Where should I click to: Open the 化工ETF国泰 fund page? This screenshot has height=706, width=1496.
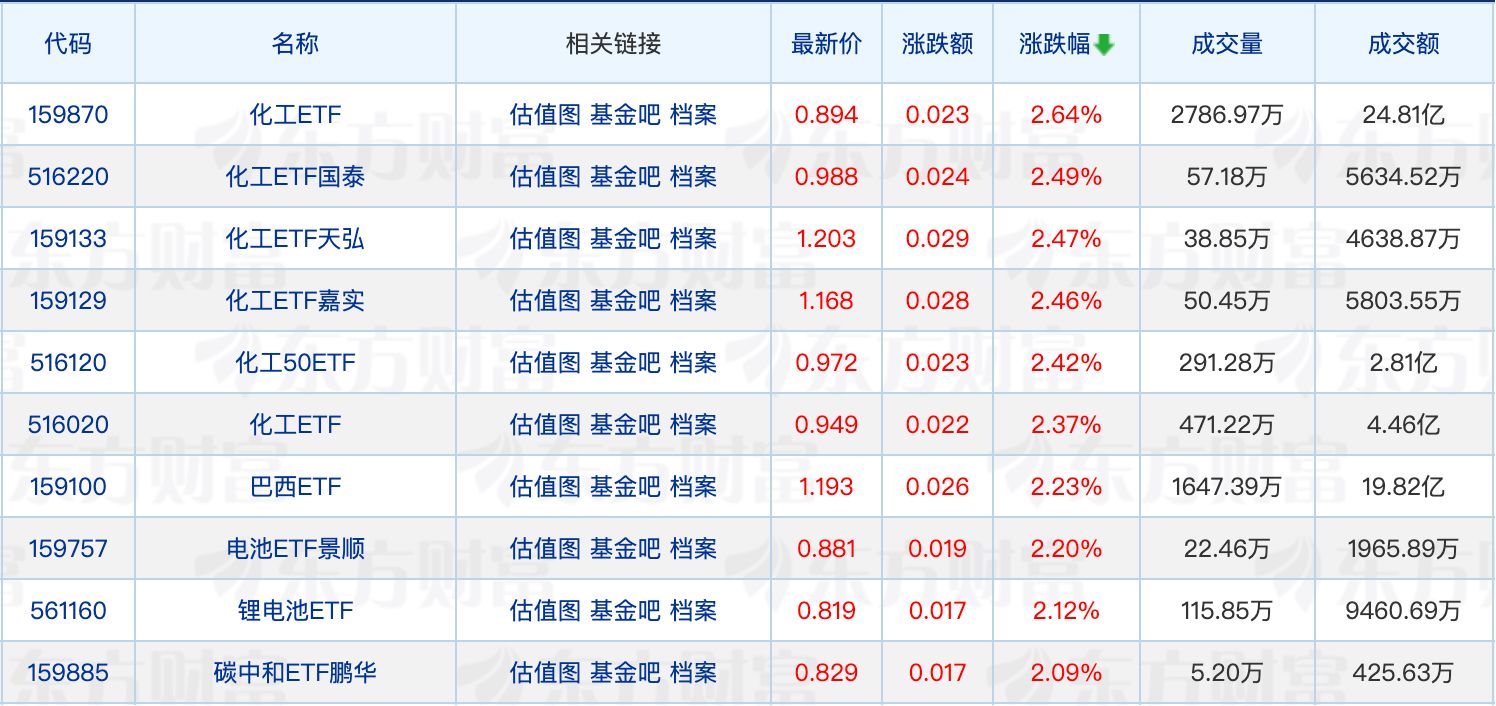pos(295,177)
